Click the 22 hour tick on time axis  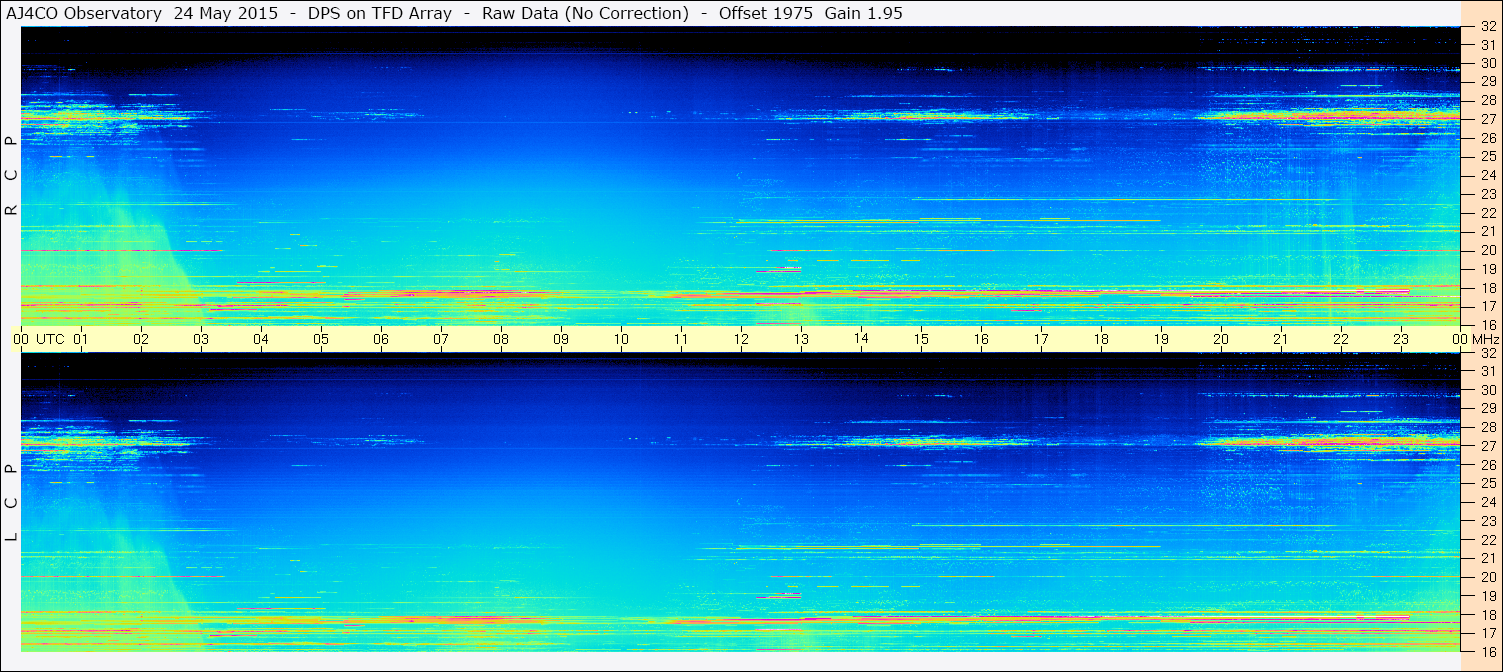coord(1341,339)
